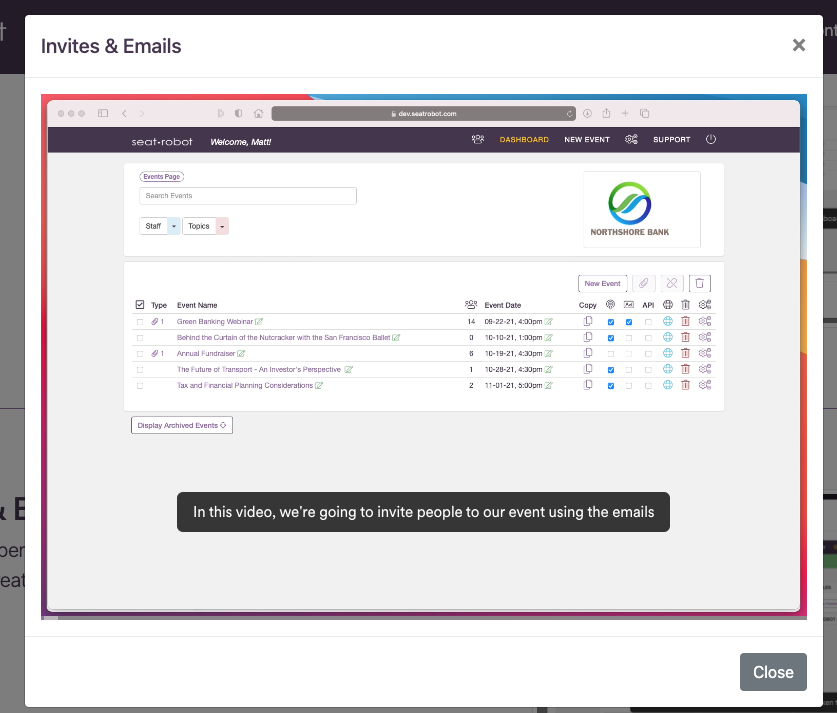The height and width of the screenshot is (713, 837).
Task: Click the contacts people icon in the navigation bar
Action: (x=477, y=139)
